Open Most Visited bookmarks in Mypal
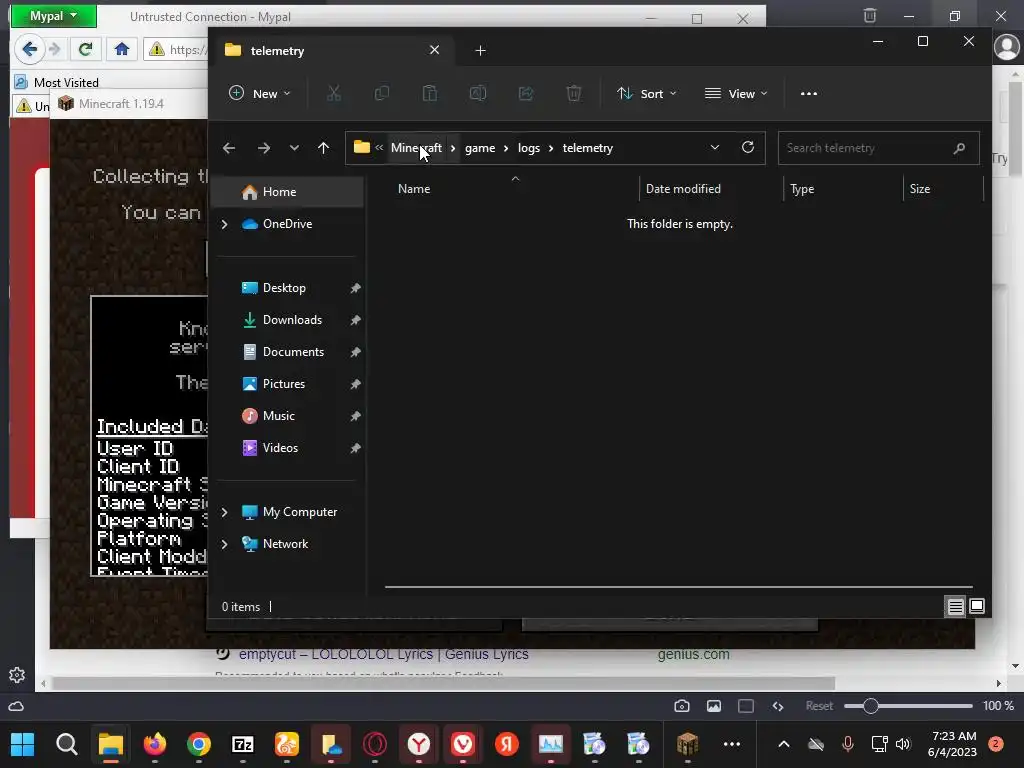1024x768 pixels. pyautogui.click(x=57, y=82)
